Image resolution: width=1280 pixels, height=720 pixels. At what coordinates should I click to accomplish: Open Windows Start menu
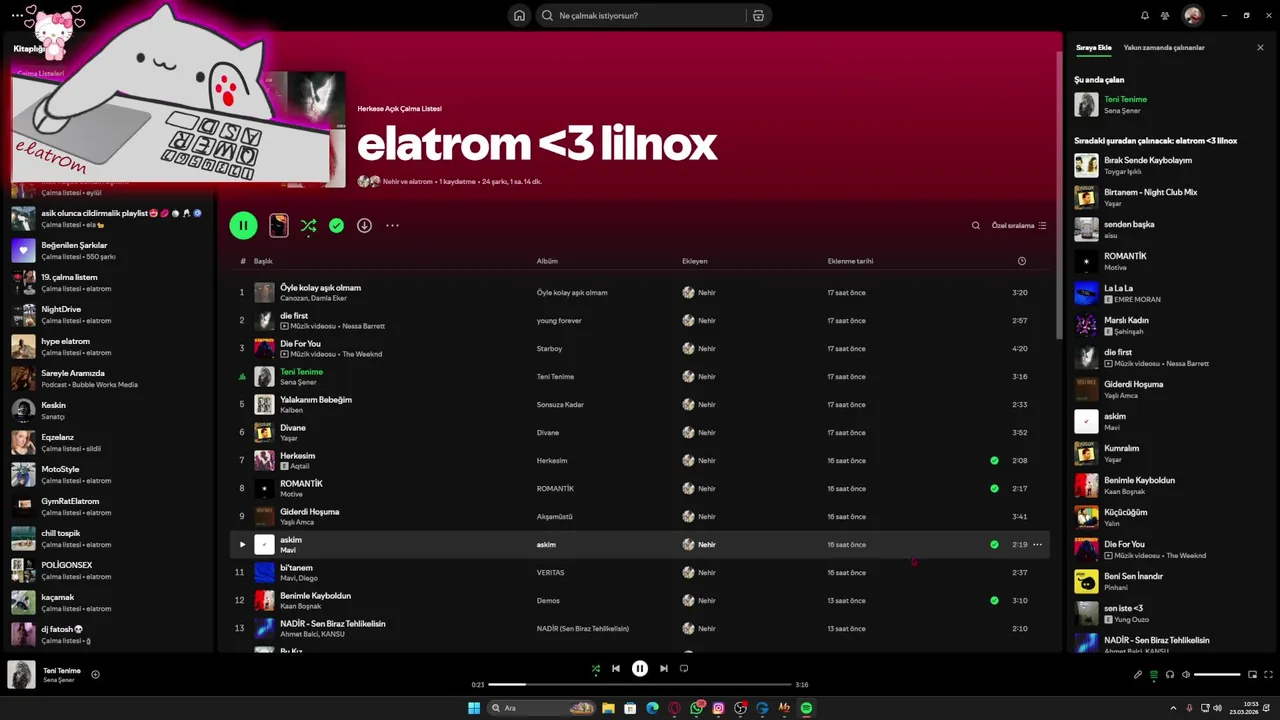[474, 708]
